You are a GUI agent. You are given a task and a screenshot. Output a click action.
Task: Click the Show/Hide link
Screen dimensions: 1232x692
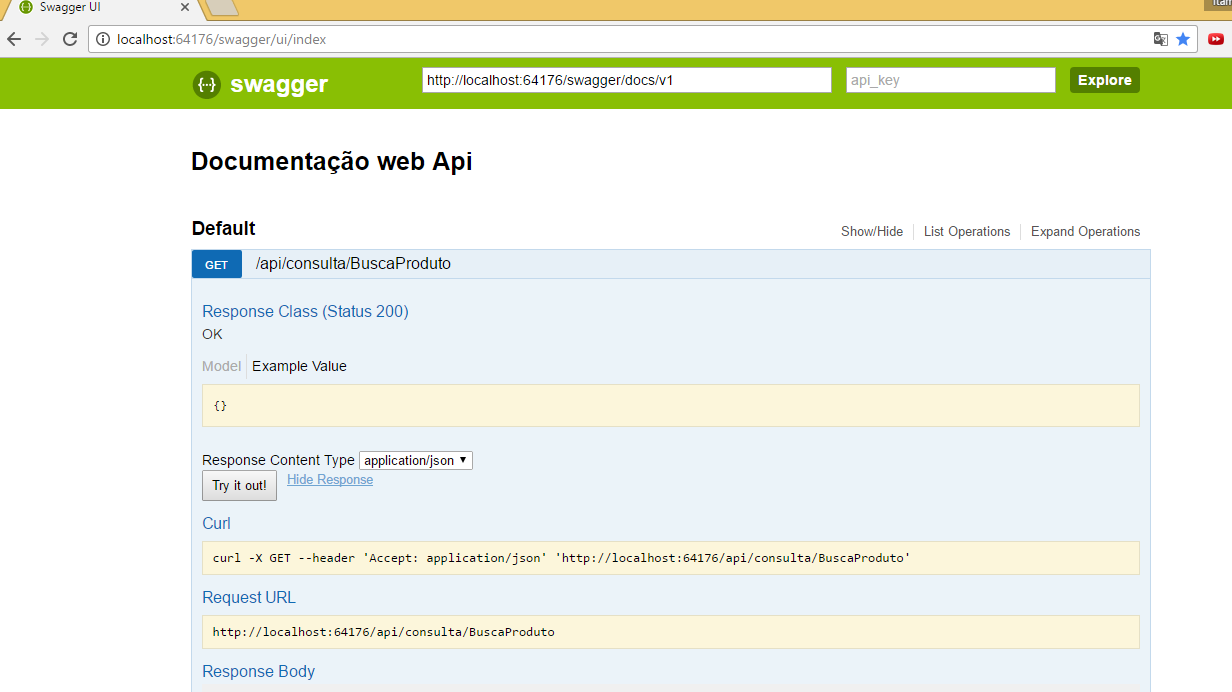(x=871, y=231)
